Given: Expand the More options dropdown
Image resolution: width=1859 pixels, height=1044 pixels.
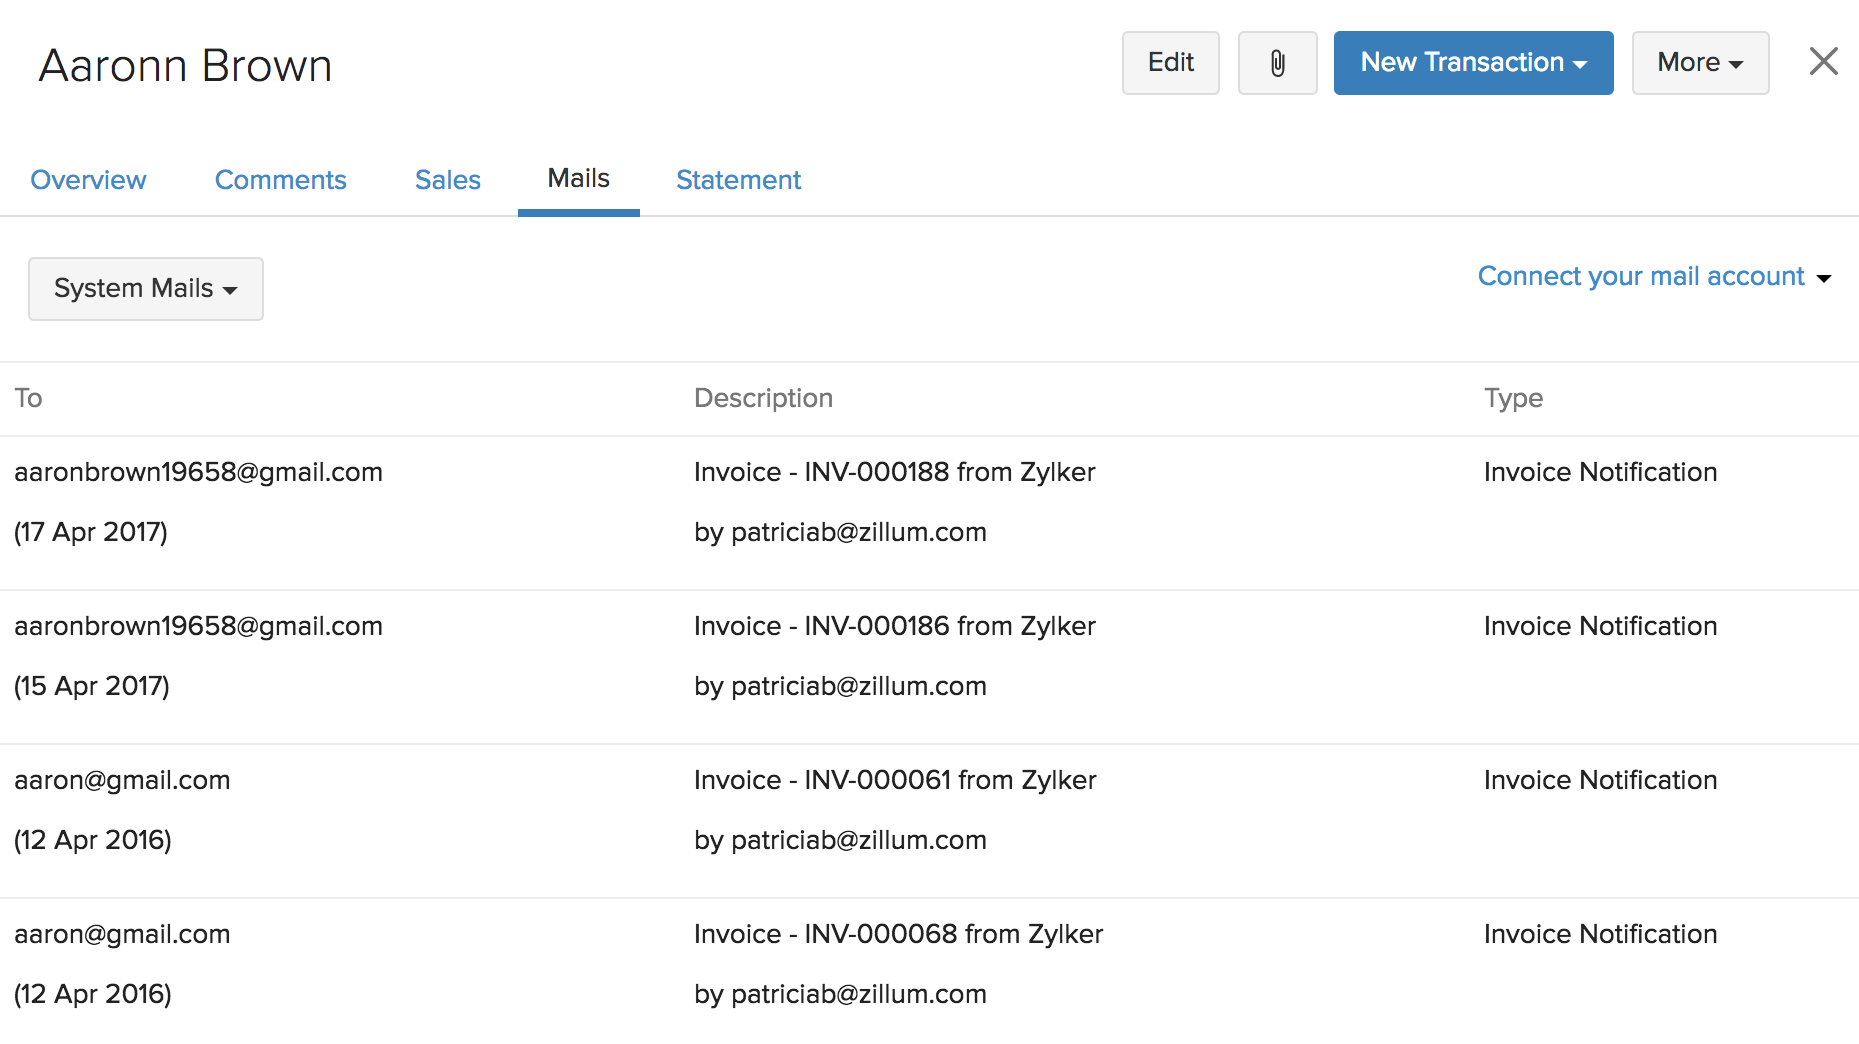Looking at the screenshot, I should tap(1699, 63).
